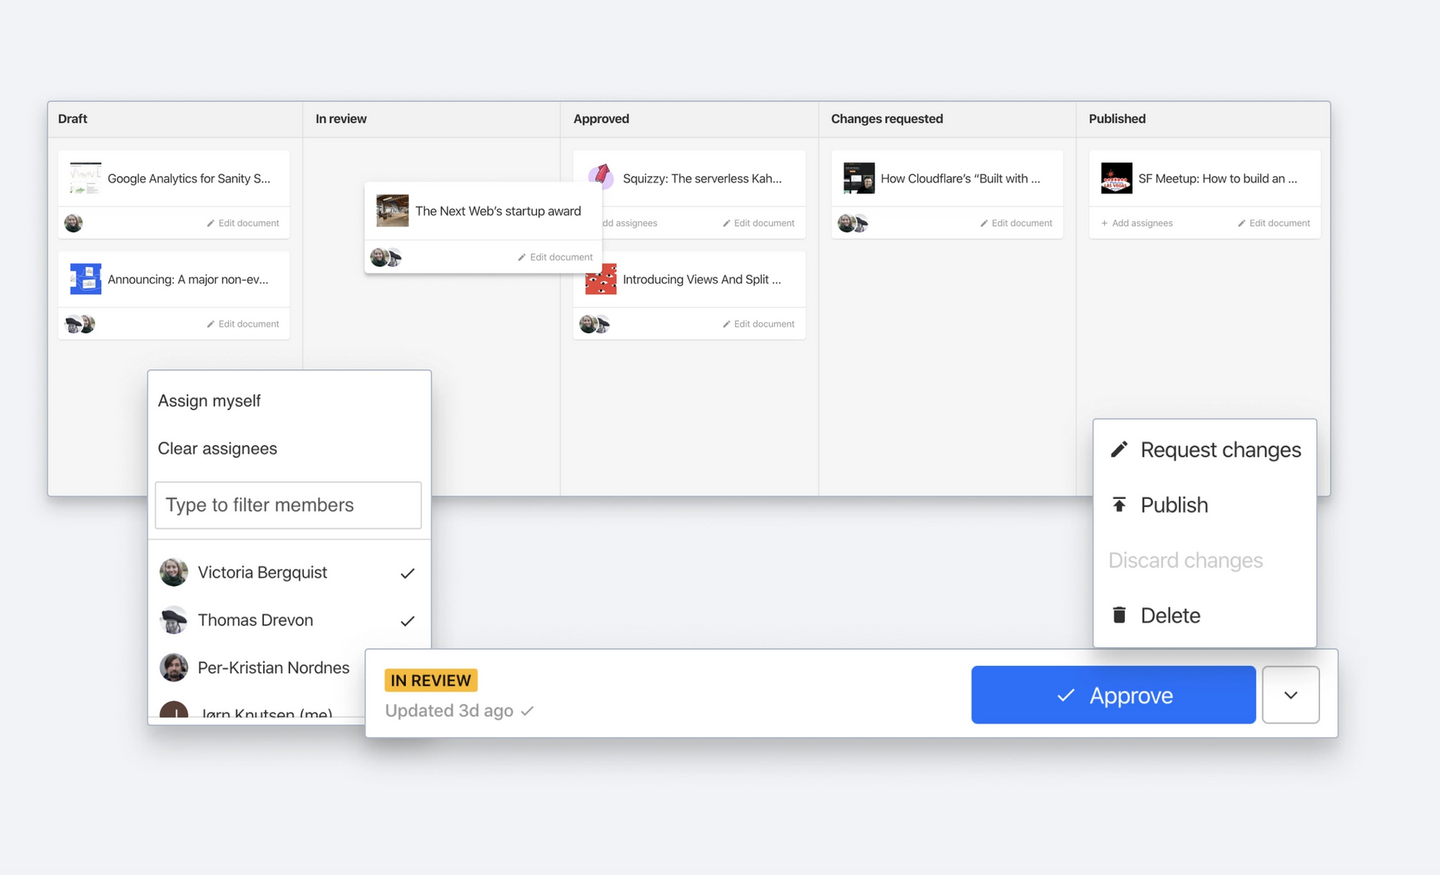Click the Approve button

1113,694
